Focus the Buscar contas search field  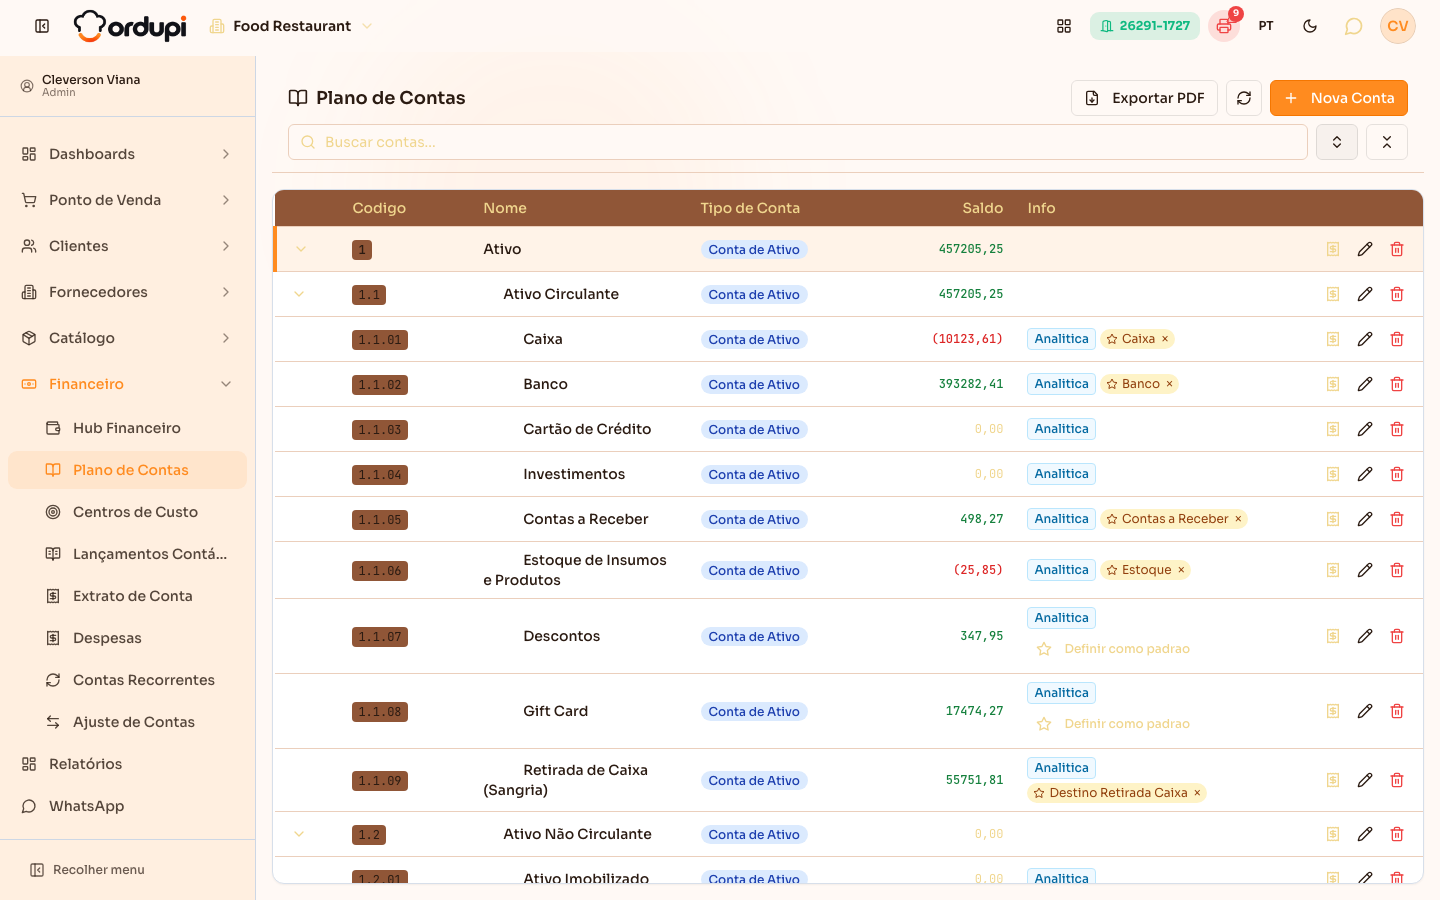[x=798, y=142]
